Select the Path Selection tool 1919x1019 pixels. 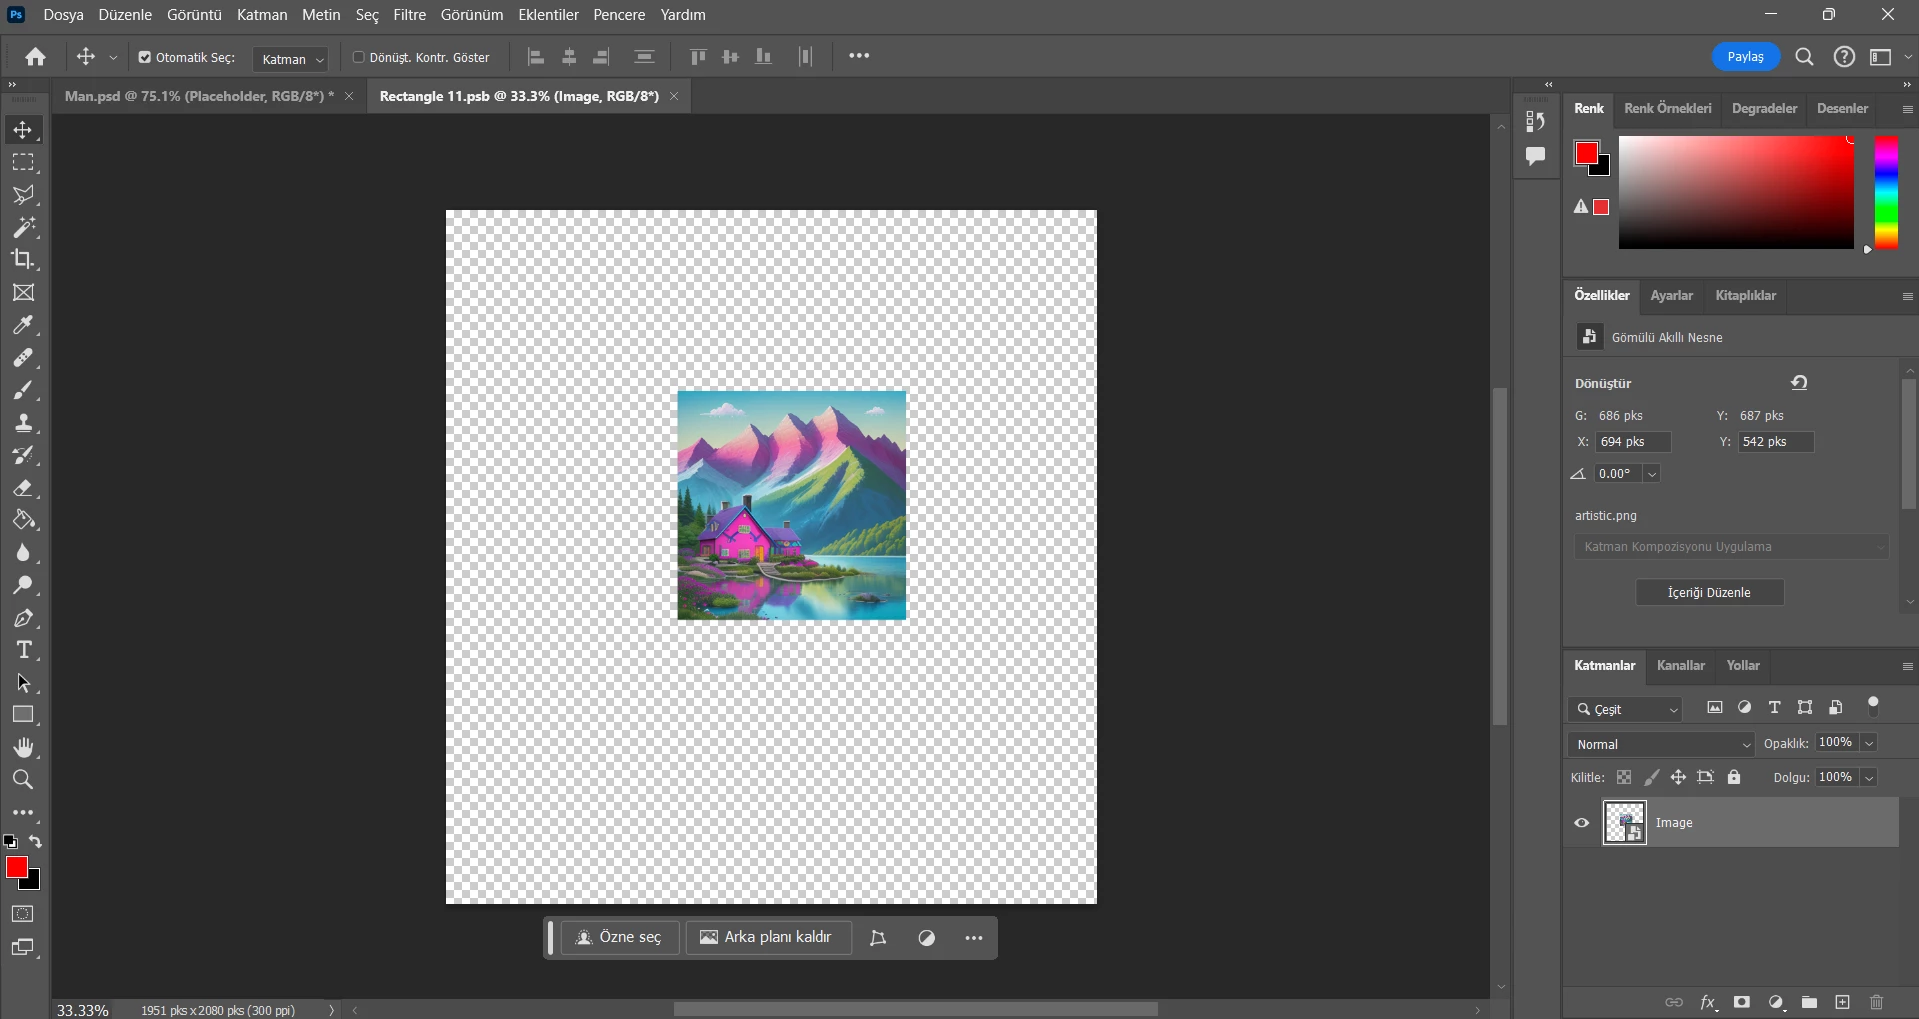pyautogui.click(x=23, y=683)
